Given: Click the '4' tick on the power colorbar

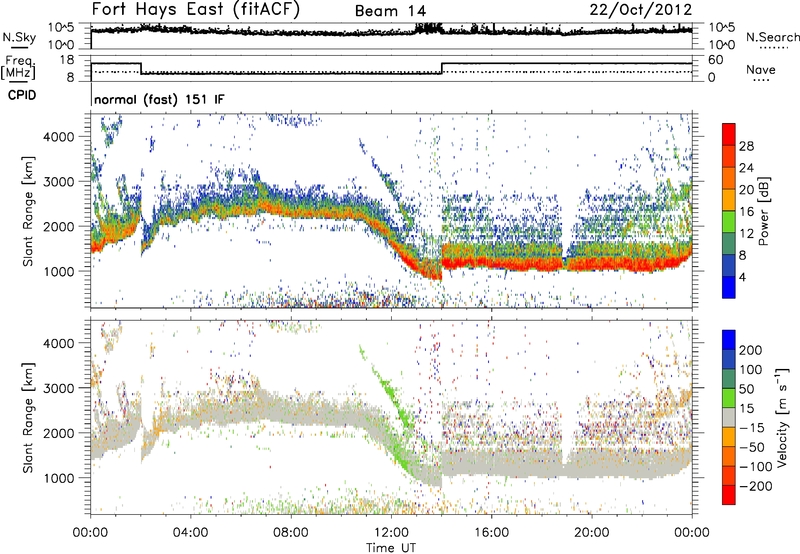Looking at the screenshot, I should (x=742, y=277).
